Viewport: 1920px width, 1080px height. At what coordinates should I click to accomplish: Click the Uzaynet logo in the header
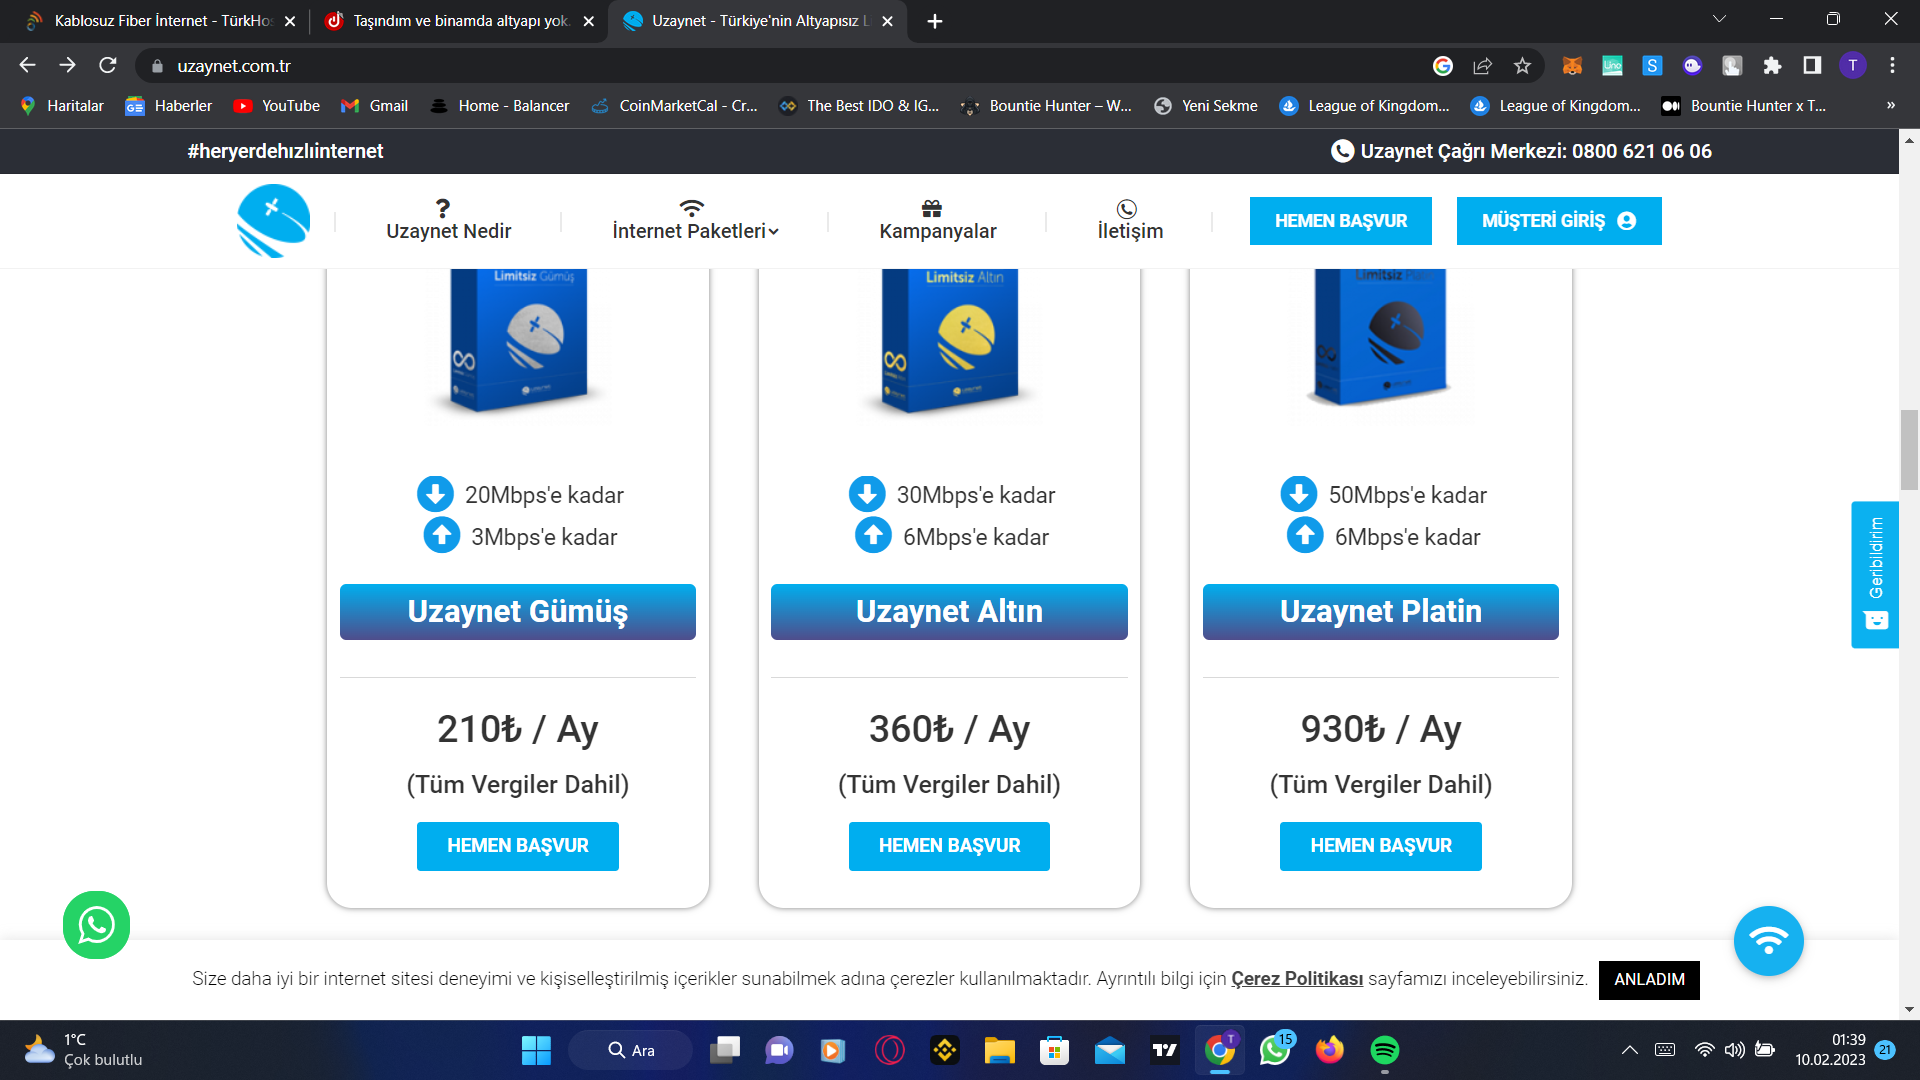[x=273, y=221]
